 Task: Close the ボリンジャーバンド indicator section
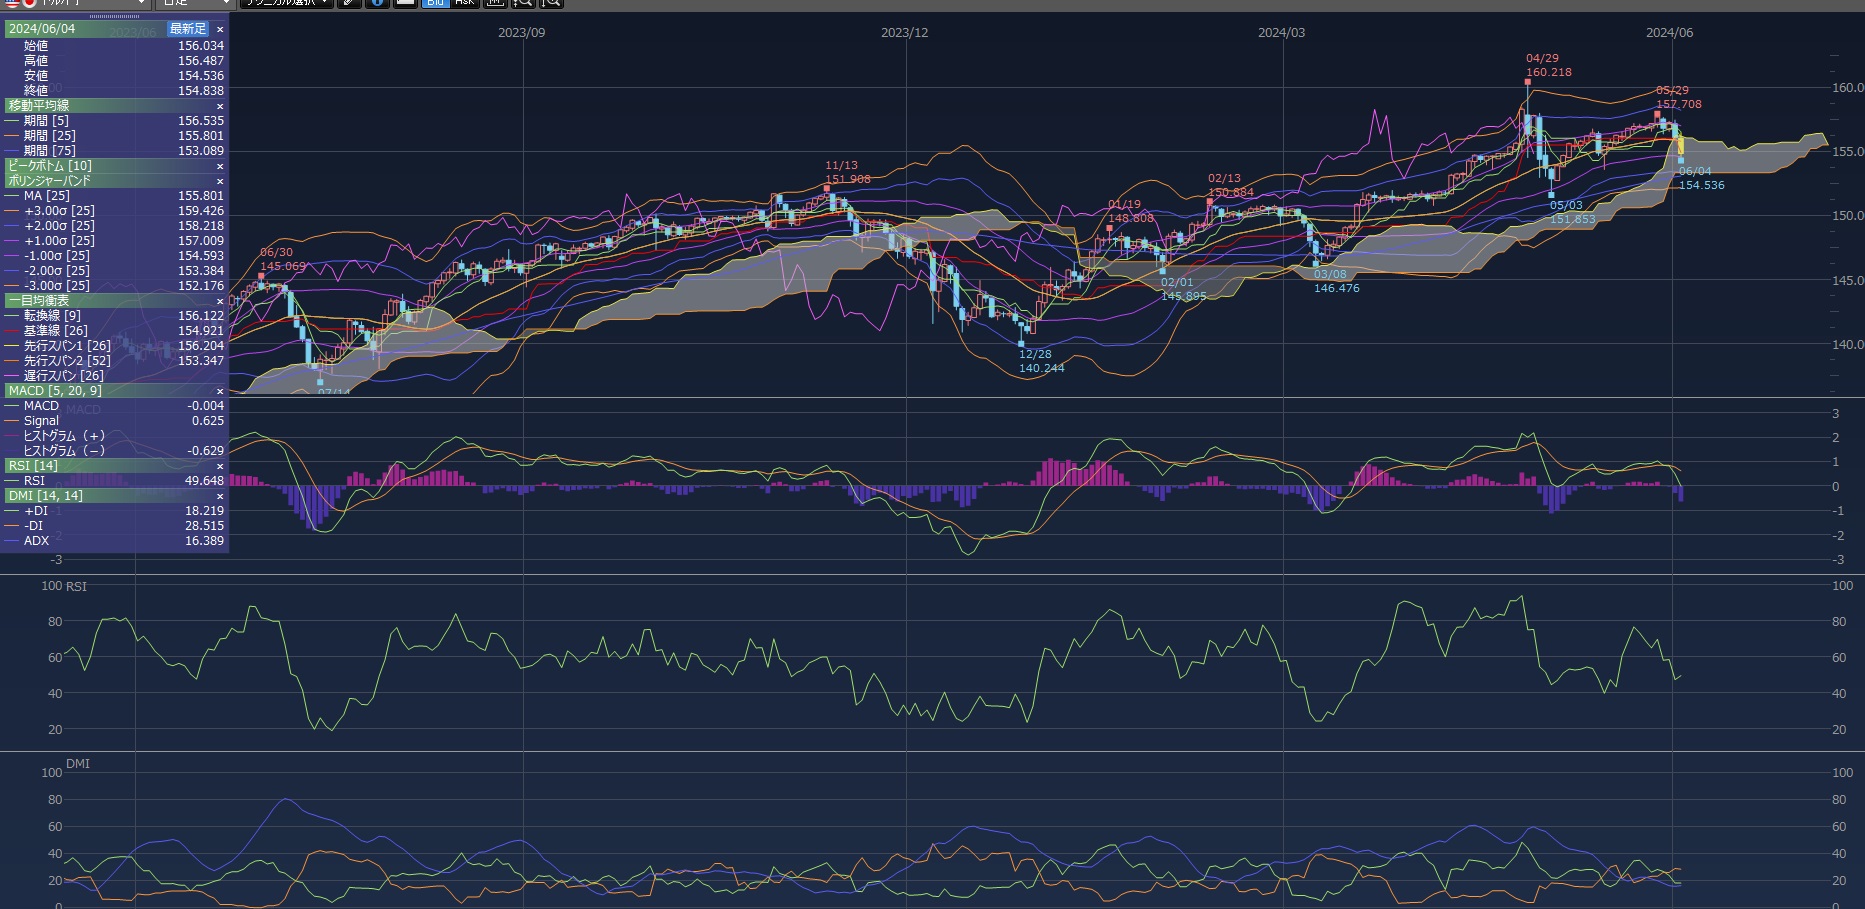pyautogui.click(x=220, y=181)
